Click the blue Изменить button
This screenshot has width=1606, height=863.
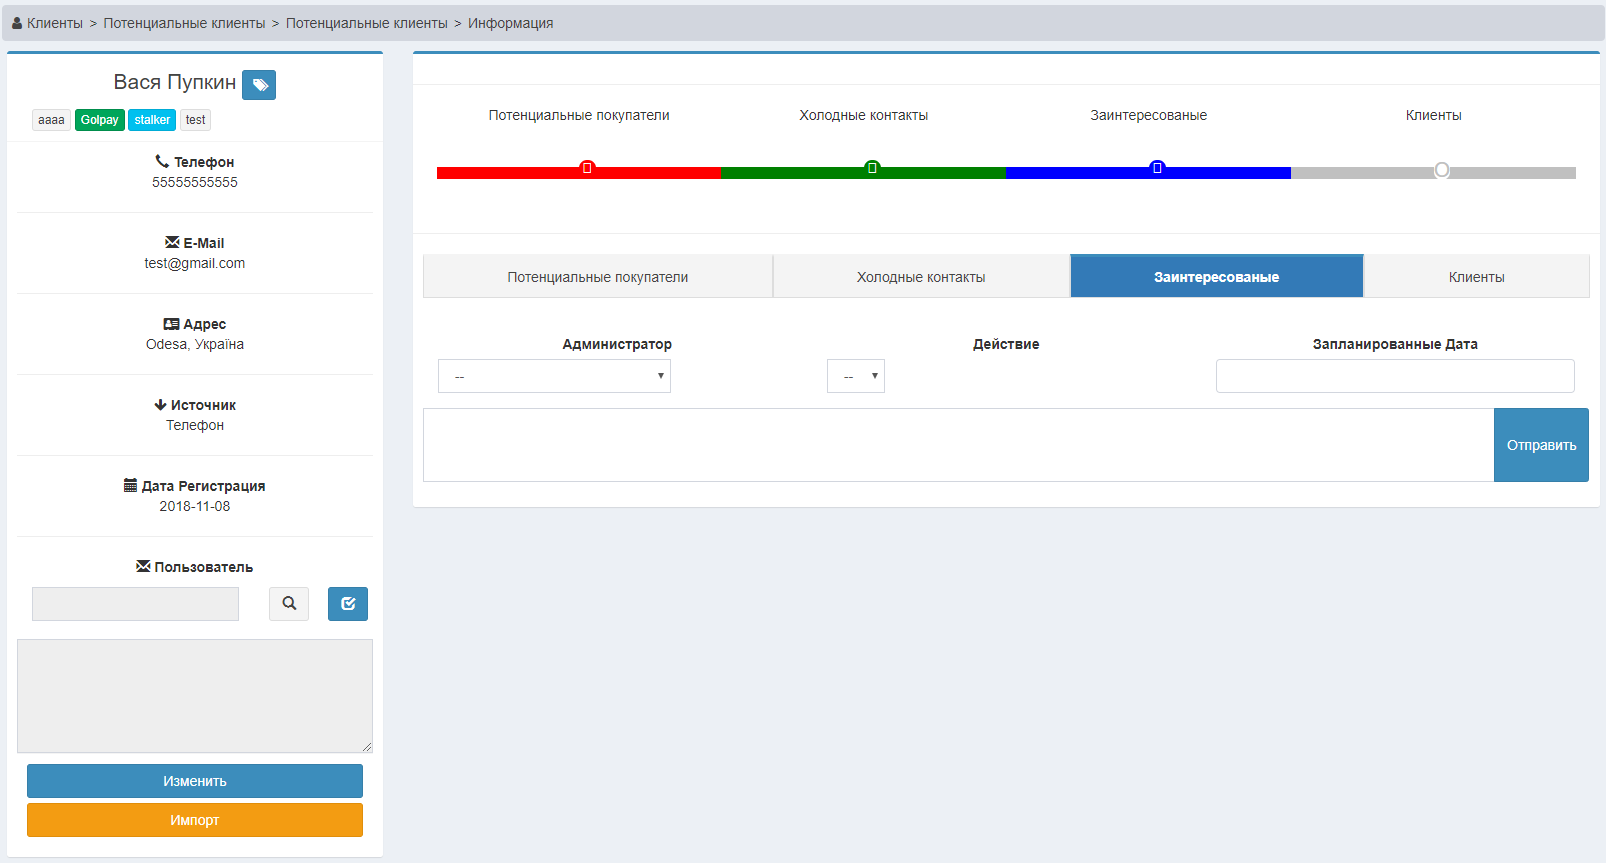tap(195, 781)
